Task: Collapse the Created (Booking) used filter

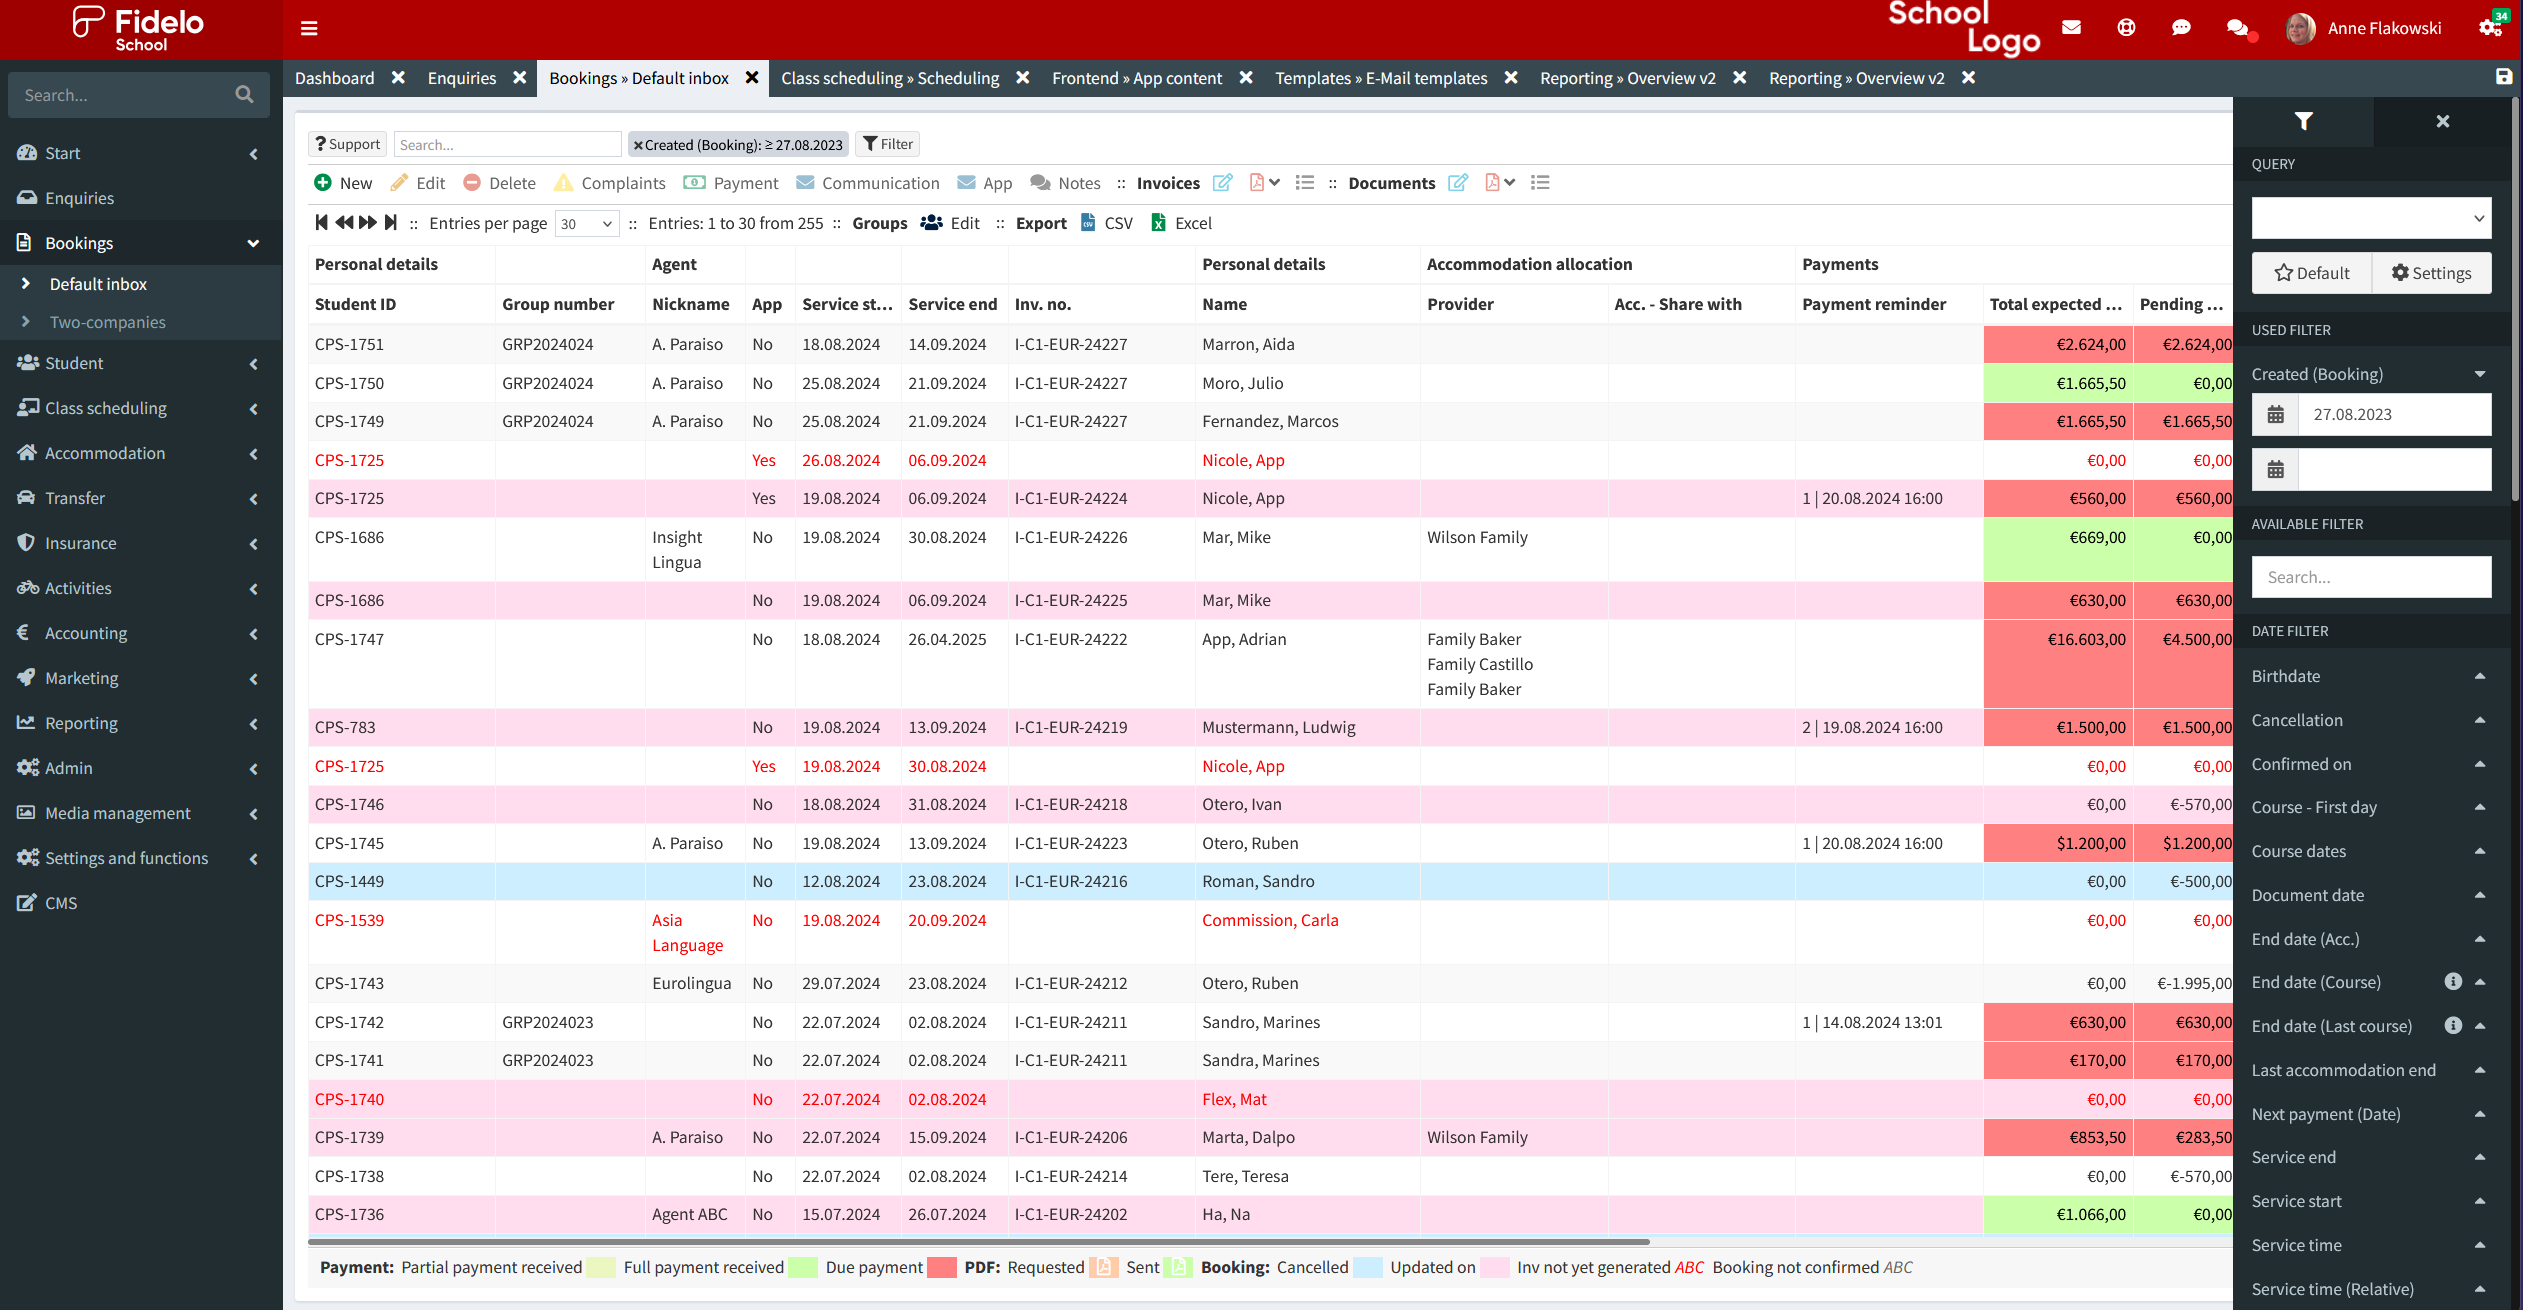Action: click(x=2479, y=374)
